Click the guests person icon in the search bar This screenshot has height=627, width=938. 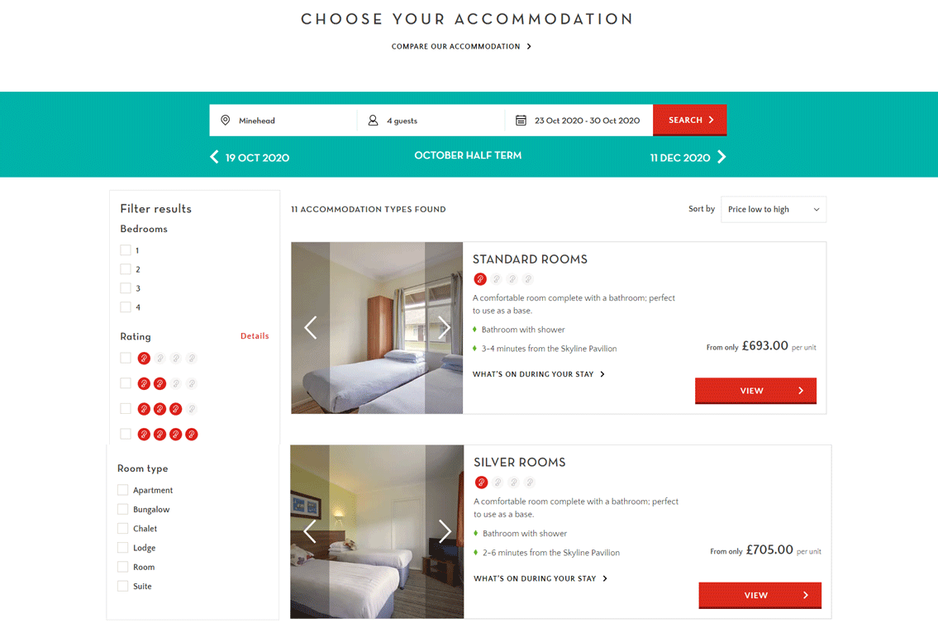point(370,120)
